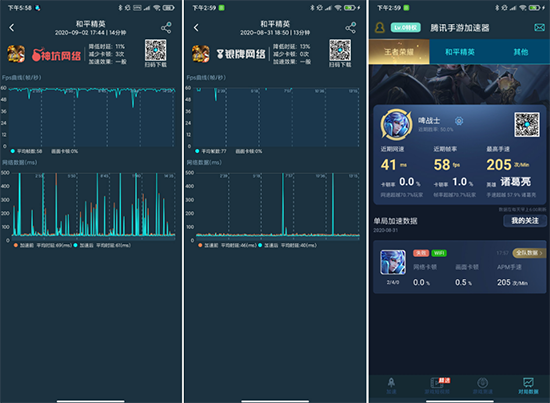The image size is (550, 403).
Task: Switch to the 王者荣耀 tab
Action: pos(399,52)
